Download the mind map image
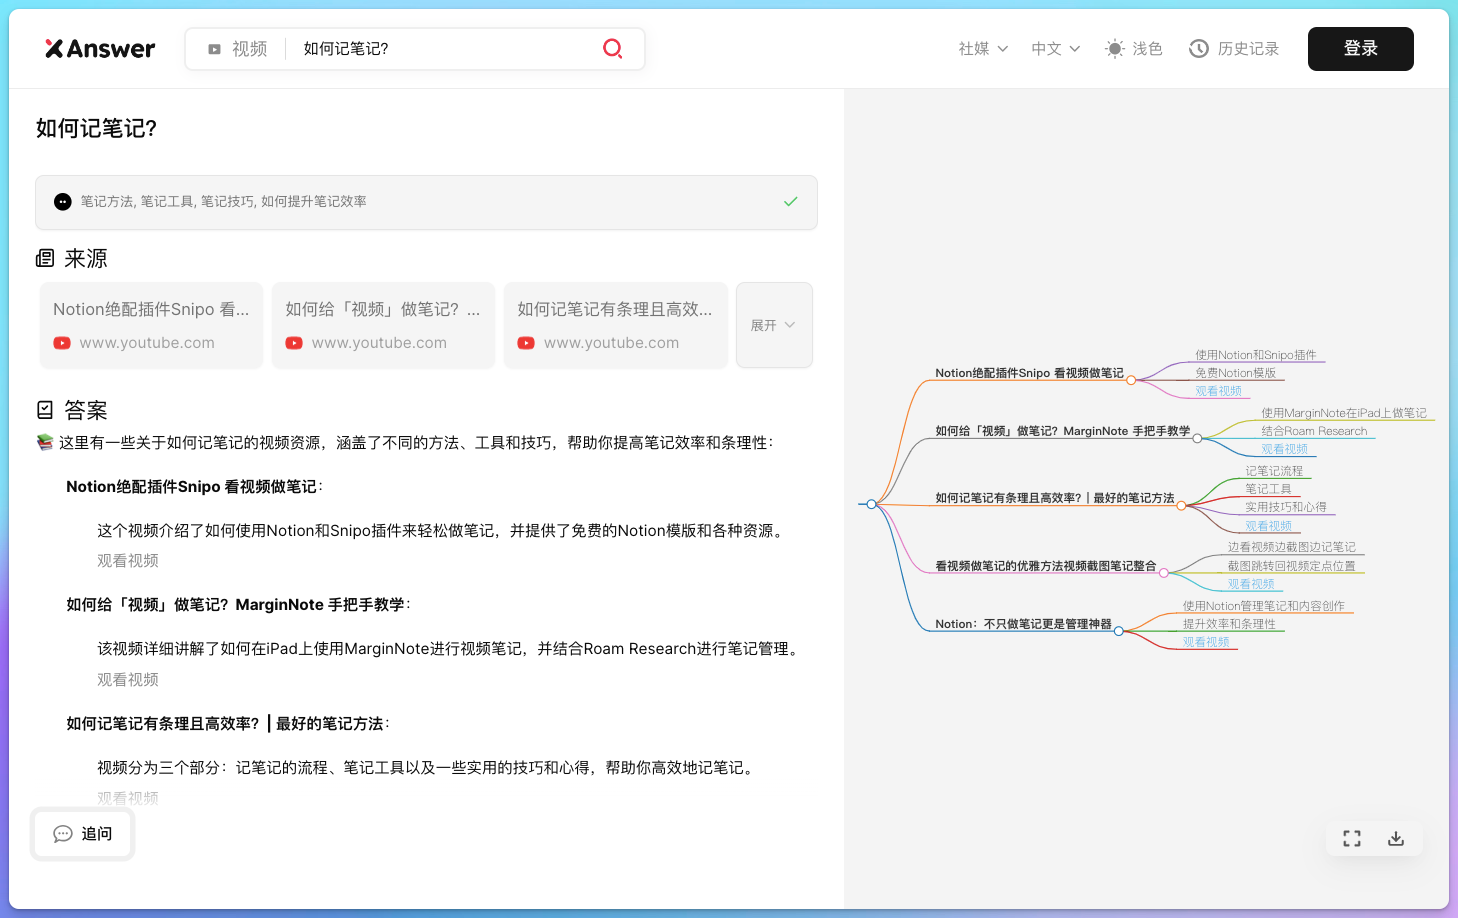 pyautogui.click(x=1396, y=839)
